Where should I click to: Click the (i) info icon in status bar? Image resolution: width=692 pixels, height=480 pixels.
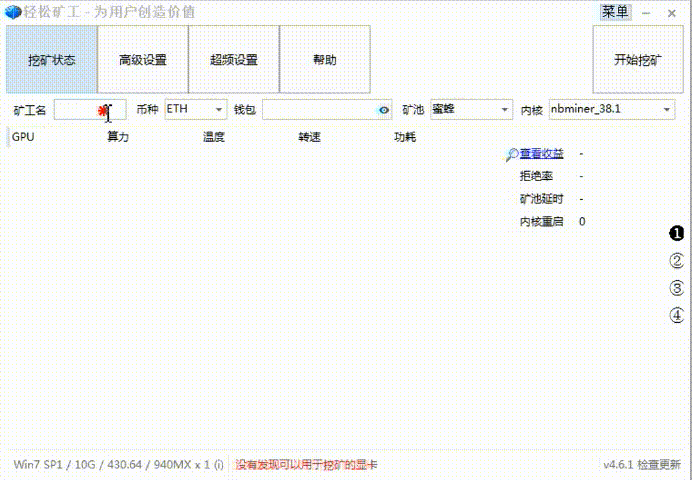click(218, 465)
